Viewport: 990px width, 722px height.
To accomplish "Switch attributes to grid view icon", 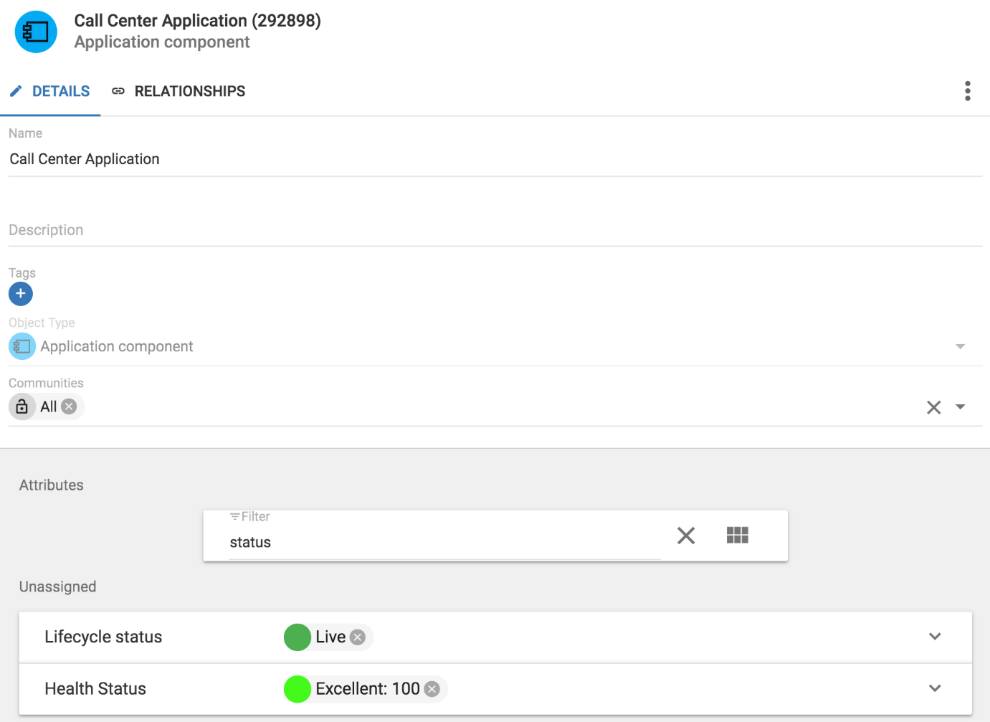I will [x=737, y=535].
